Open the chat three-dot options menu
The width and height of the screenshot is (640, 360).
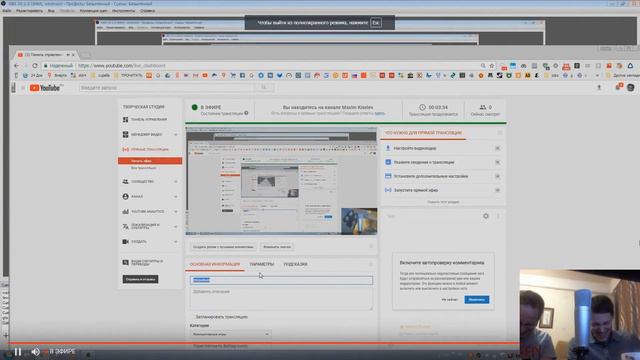click(498, 216)
